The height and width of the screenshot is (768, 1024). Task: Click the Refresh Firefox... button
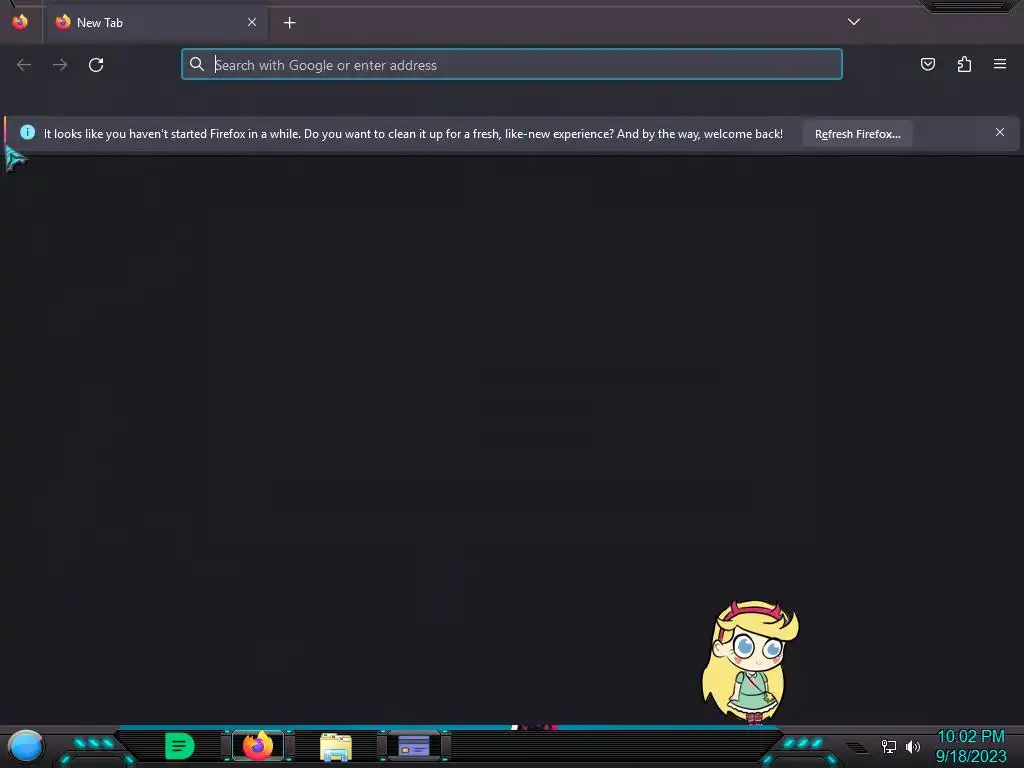[x=857, y=134]
